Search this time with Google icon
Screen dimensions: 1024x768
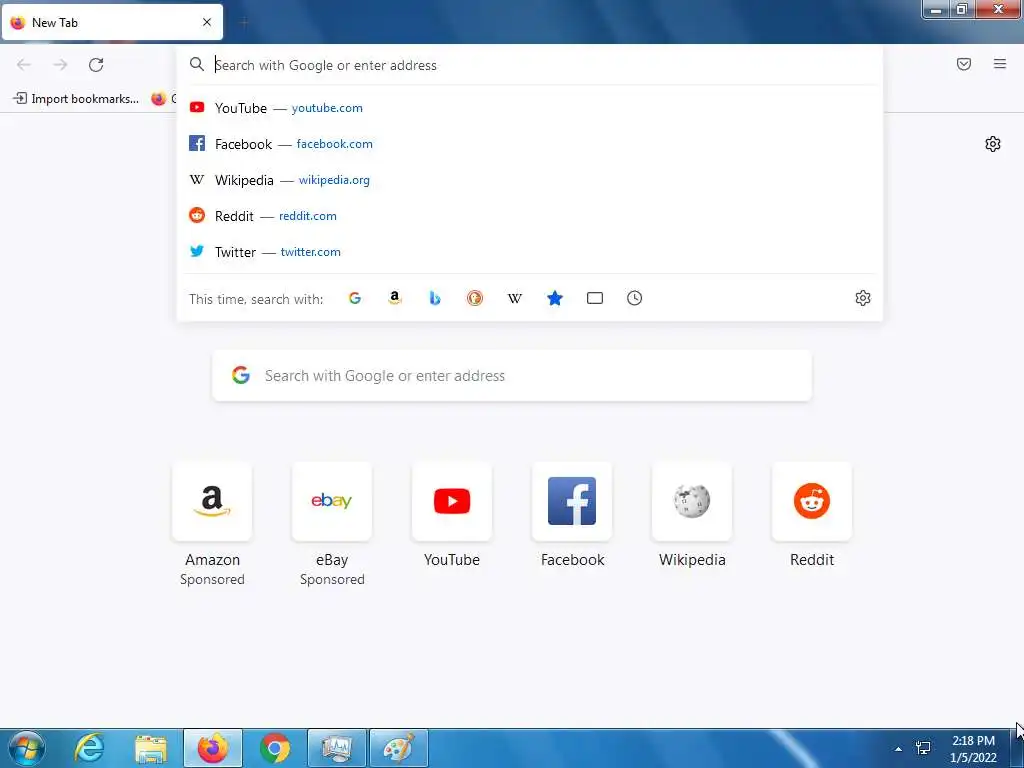click(x=355, y=298)
